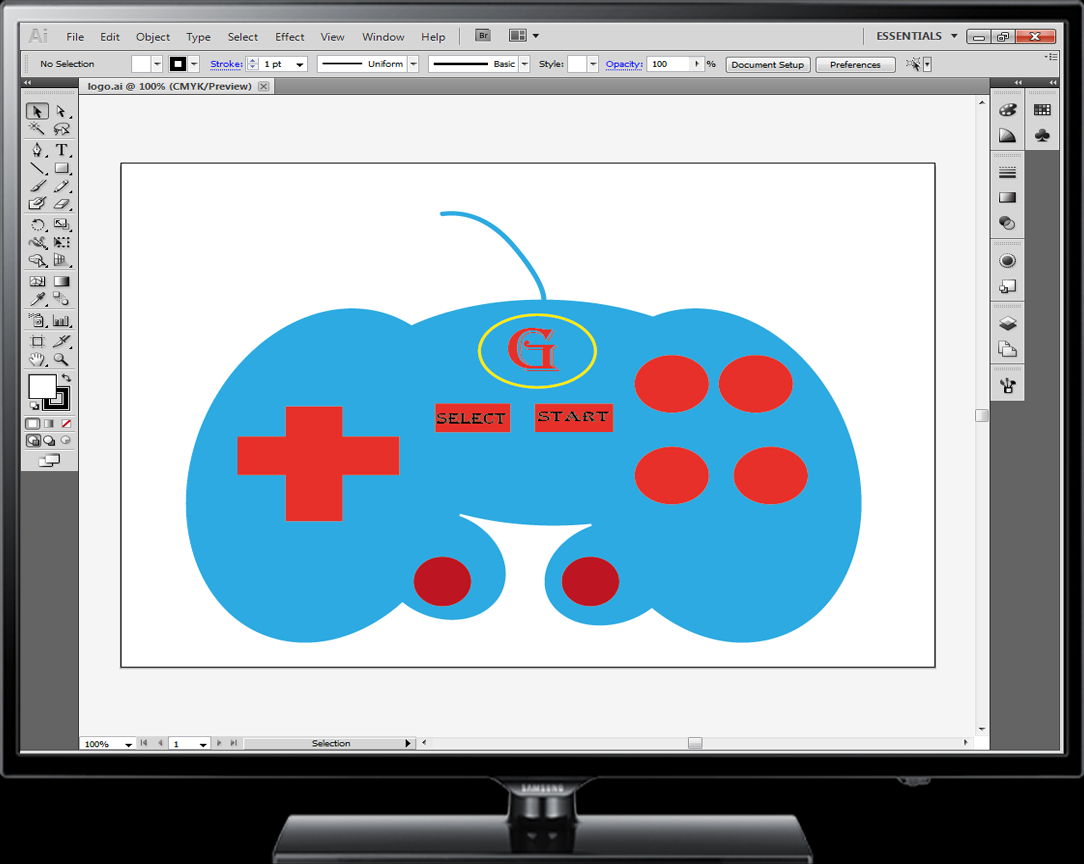
Task: Choose the Eyedropper tool
Action: 37,299
